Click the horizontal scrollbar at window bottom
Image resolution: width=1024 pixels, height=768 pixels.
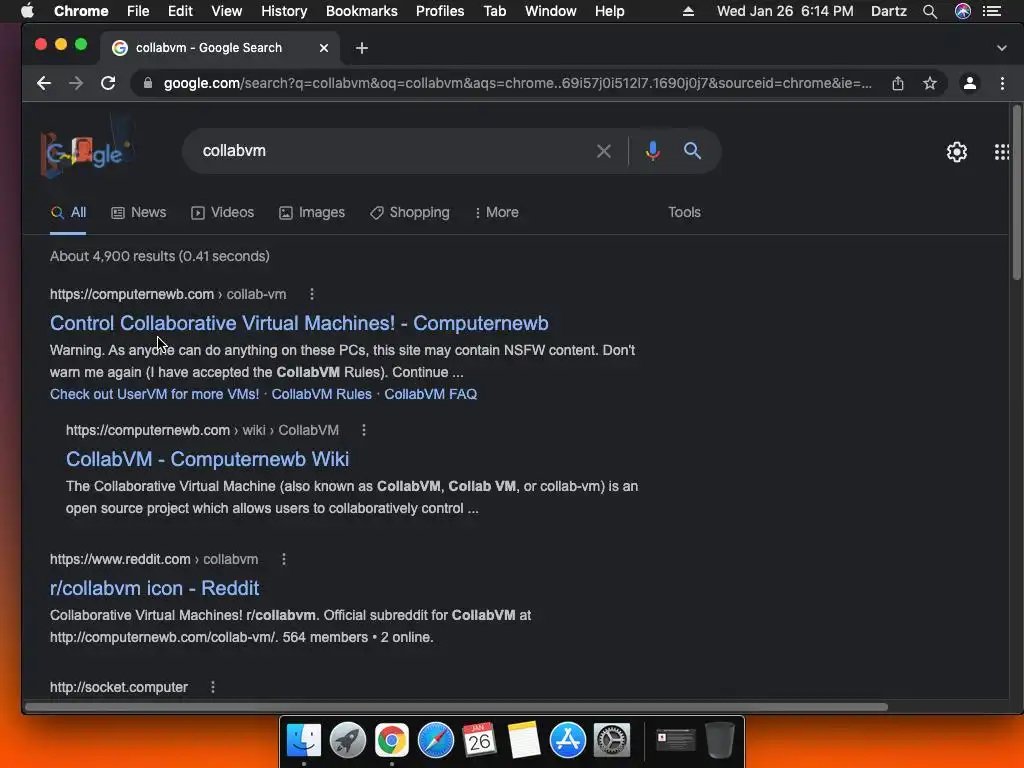456,707
